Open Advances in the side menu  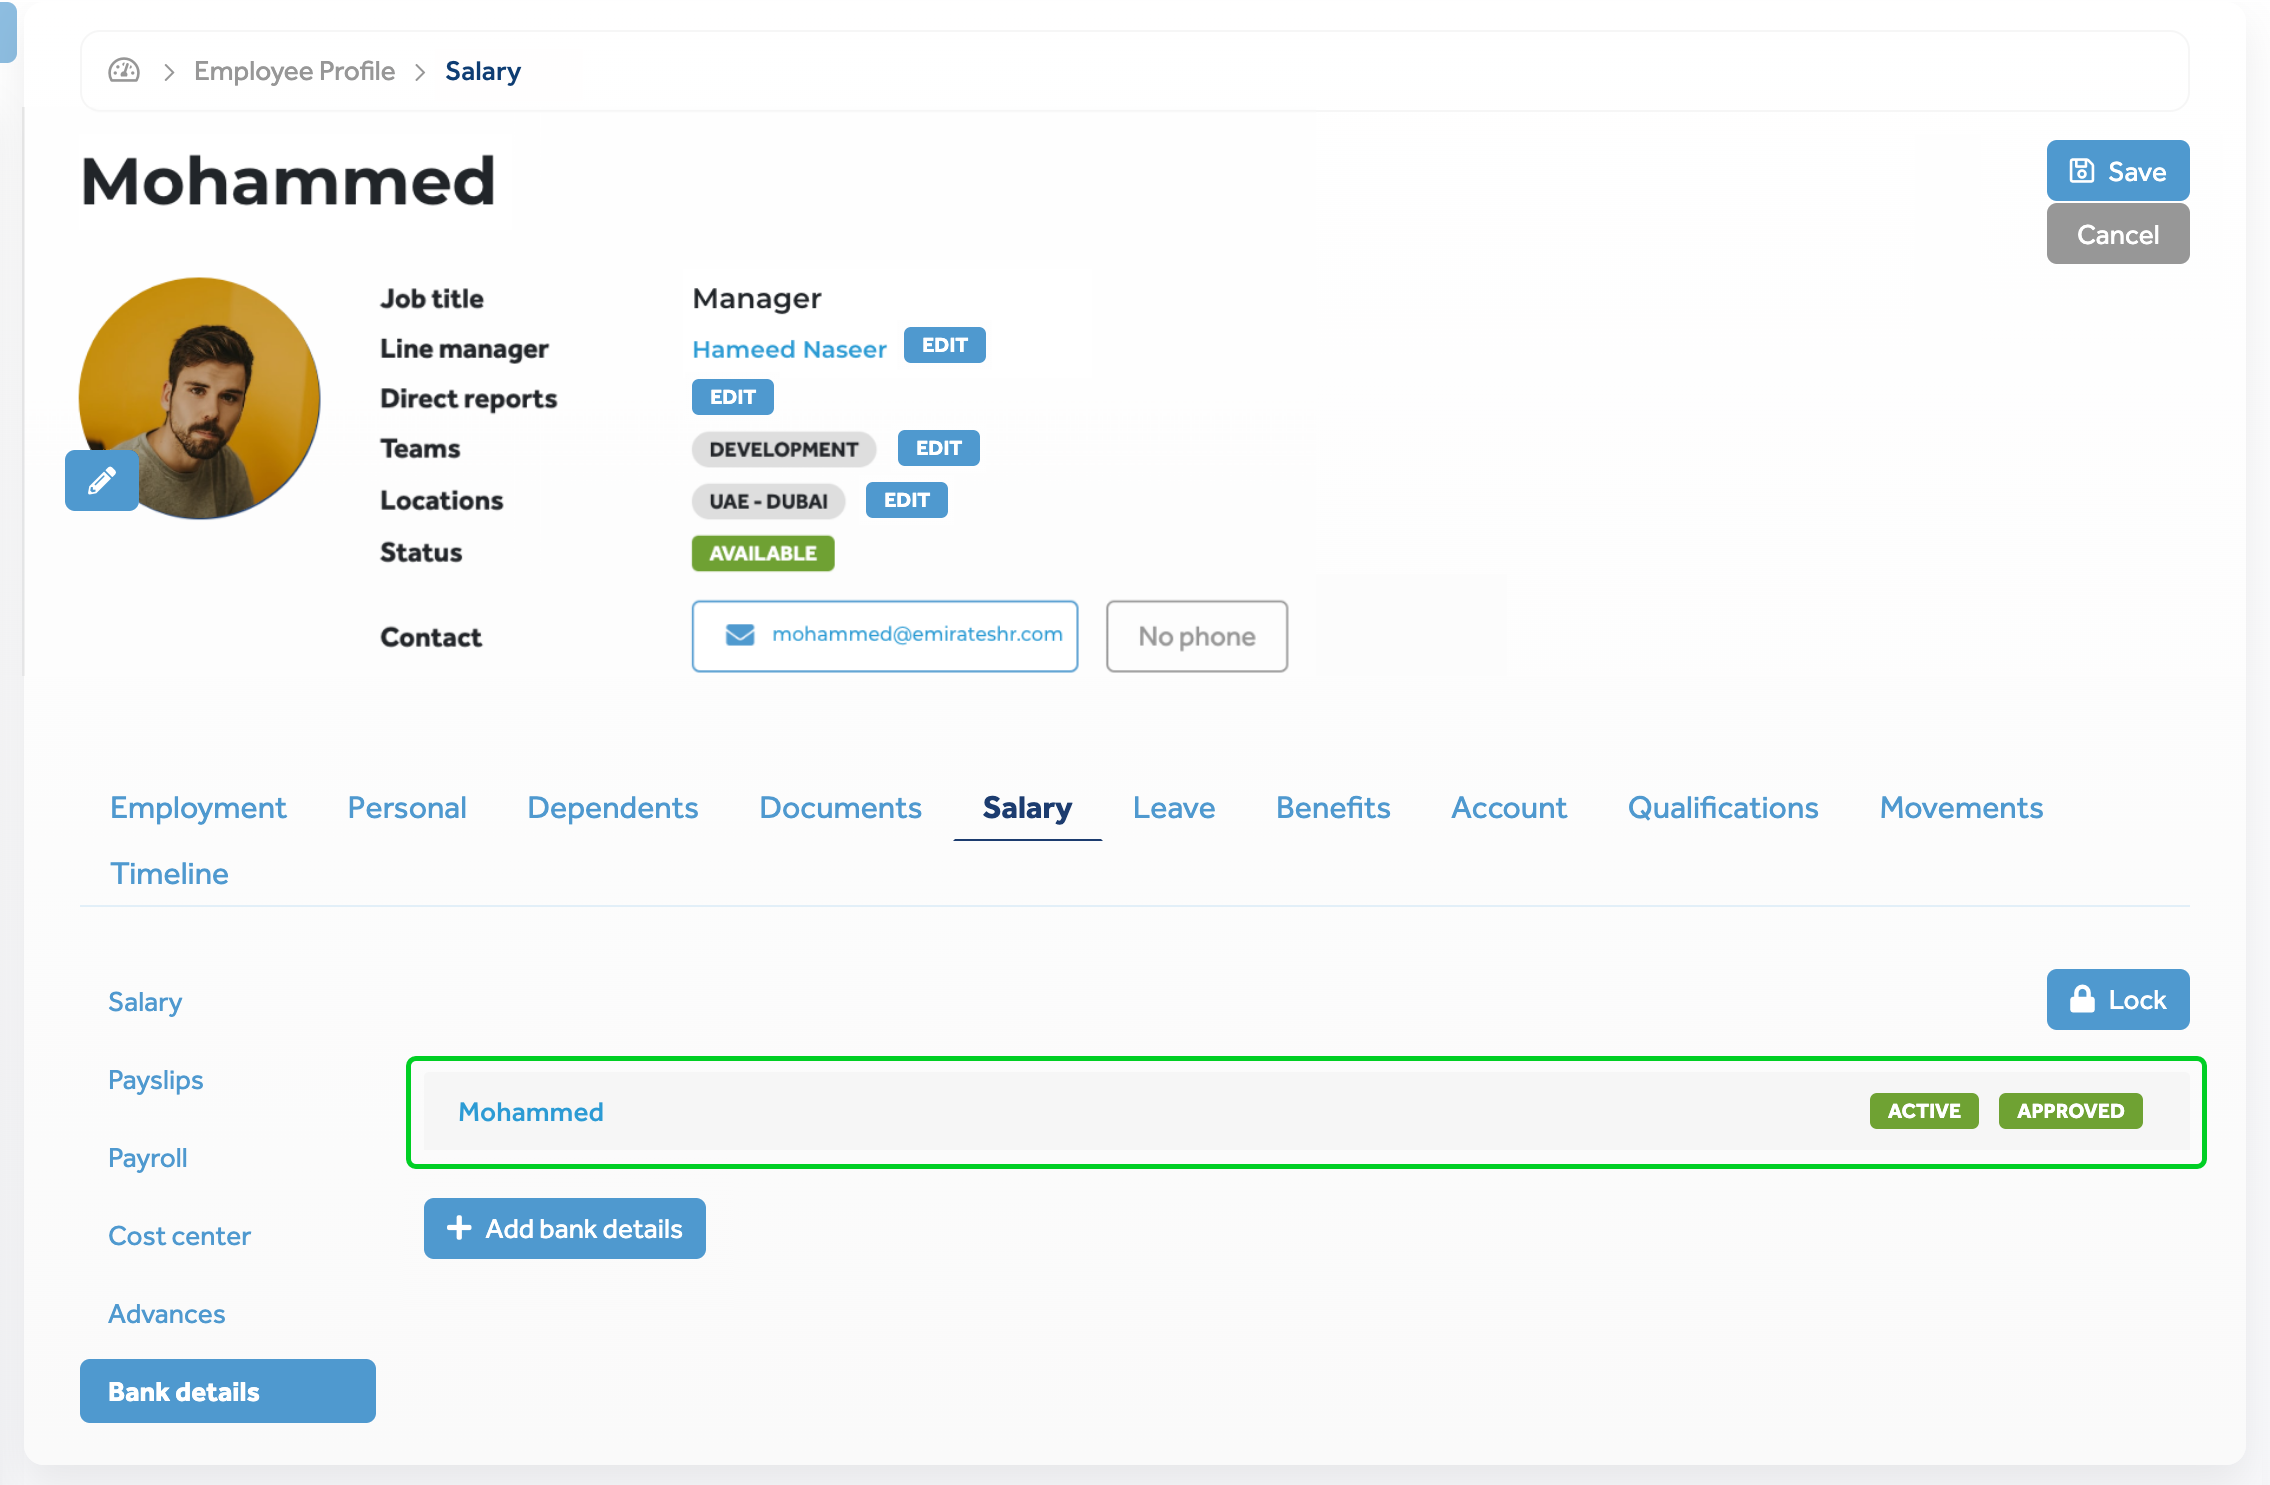pos(167,1314)
